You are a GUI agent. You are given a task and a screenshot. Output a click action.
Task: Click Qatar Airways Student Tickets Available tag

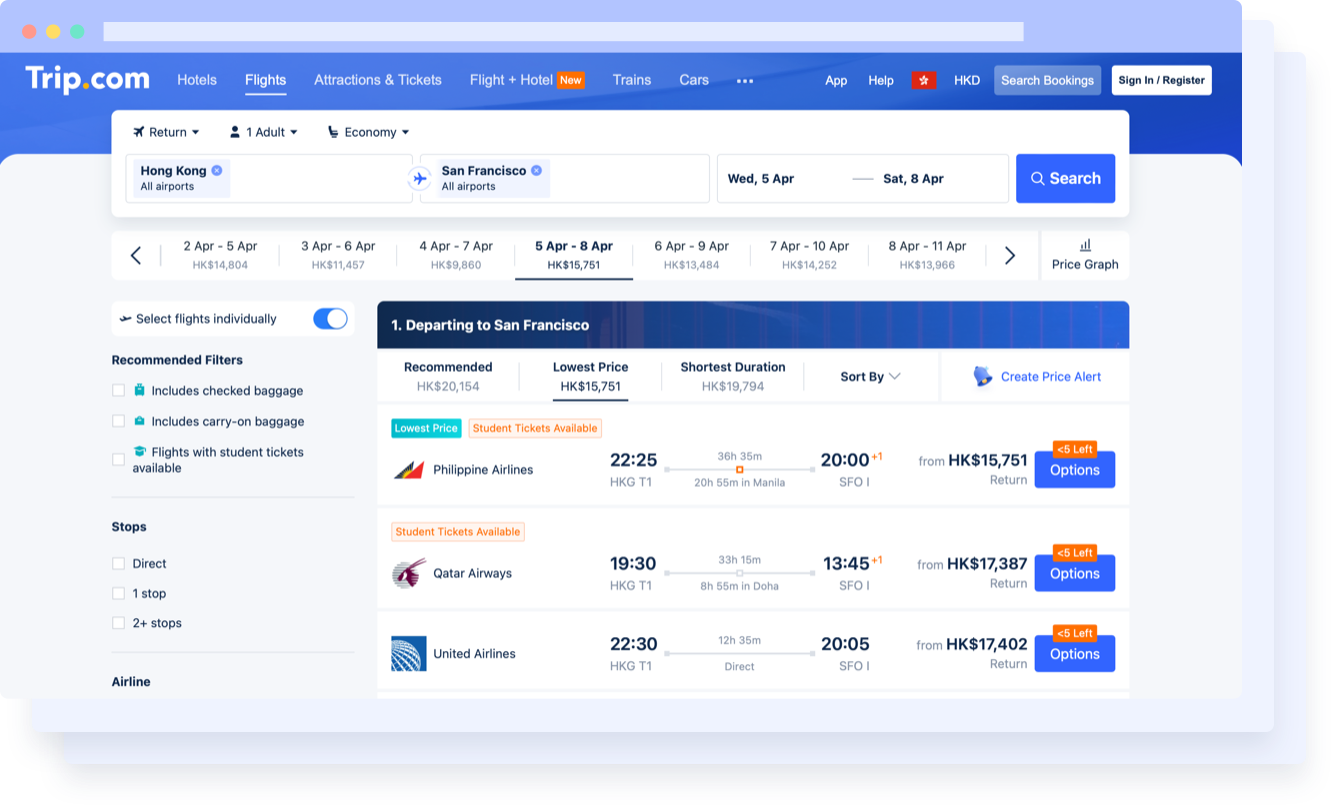coord(458,532)
